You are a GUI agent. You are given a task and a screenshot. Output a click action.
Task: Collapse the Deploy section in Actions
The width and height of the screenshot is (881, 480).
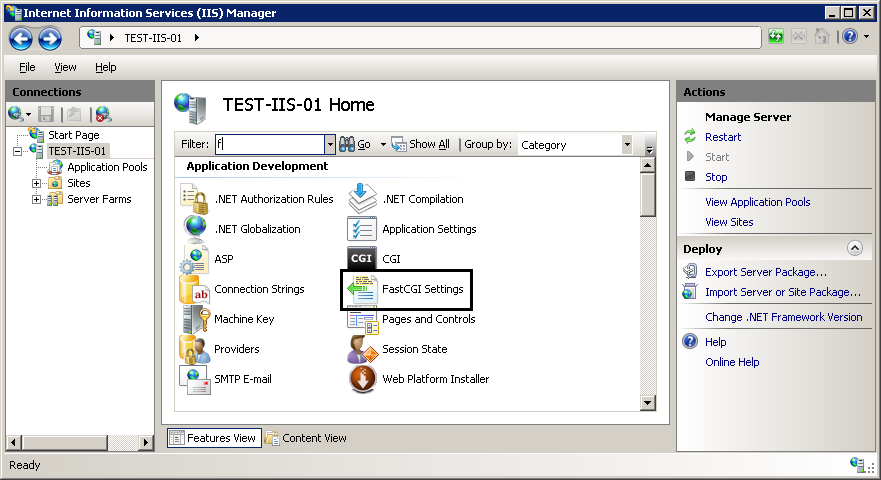pos(854,248)
